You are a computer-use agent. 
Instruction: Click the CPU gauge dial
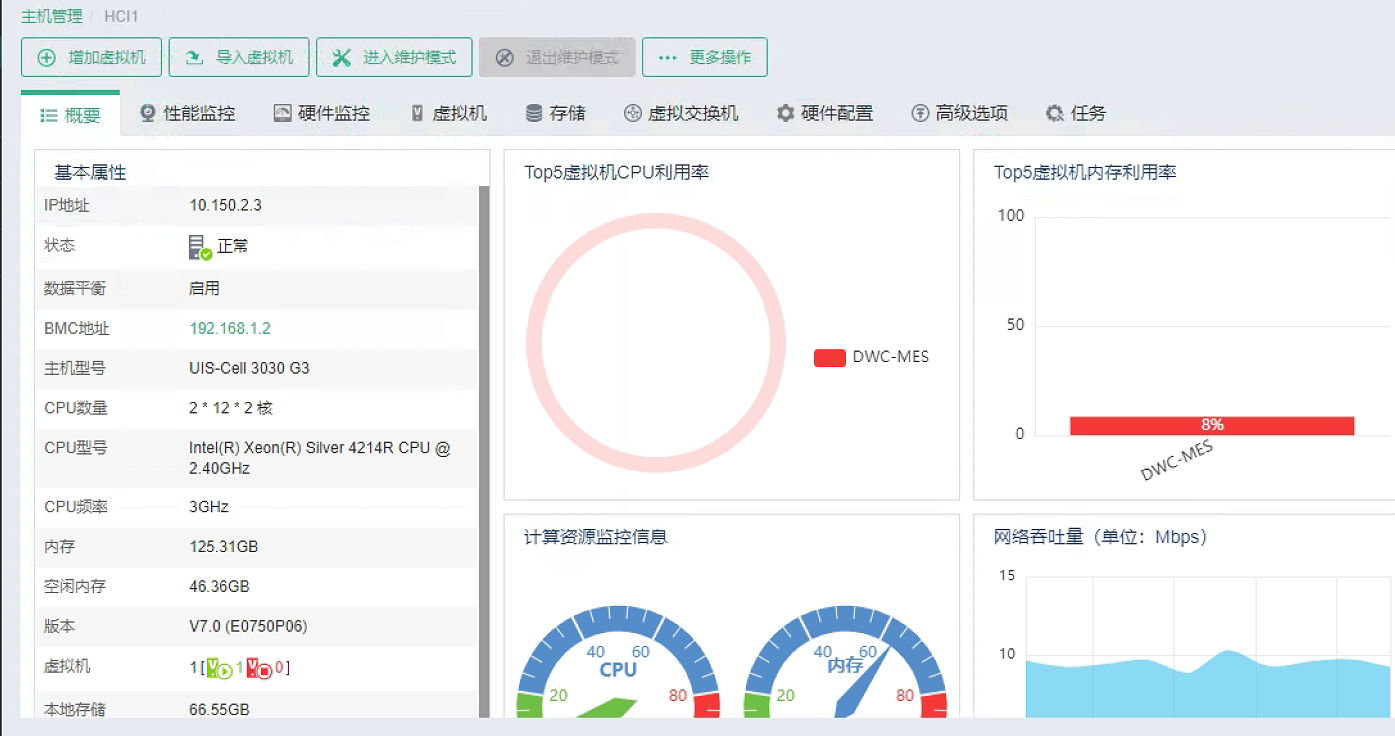(x=618, y=662)
